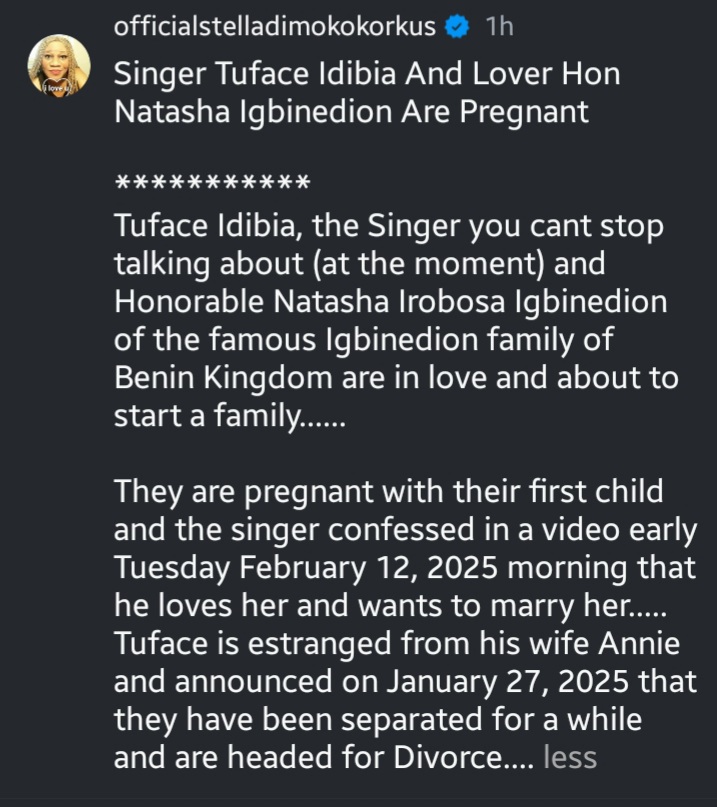Tap the officialstelladimokokorkus username
Viewport: 717px width, 807px height.
click(275, 27)
